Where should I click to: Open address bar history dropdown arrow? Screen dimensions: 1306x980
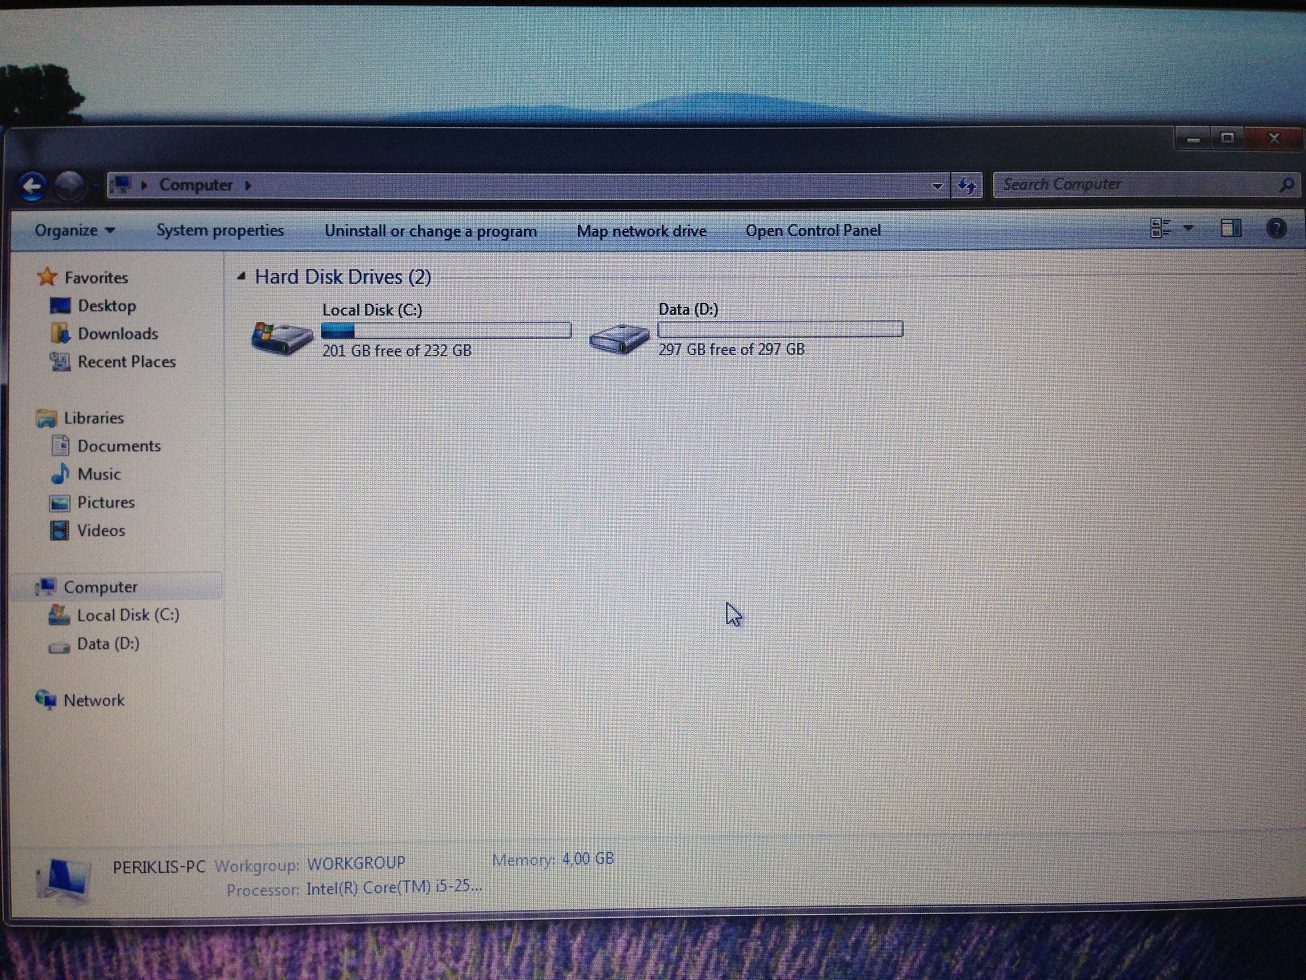[x=937, y=185]
